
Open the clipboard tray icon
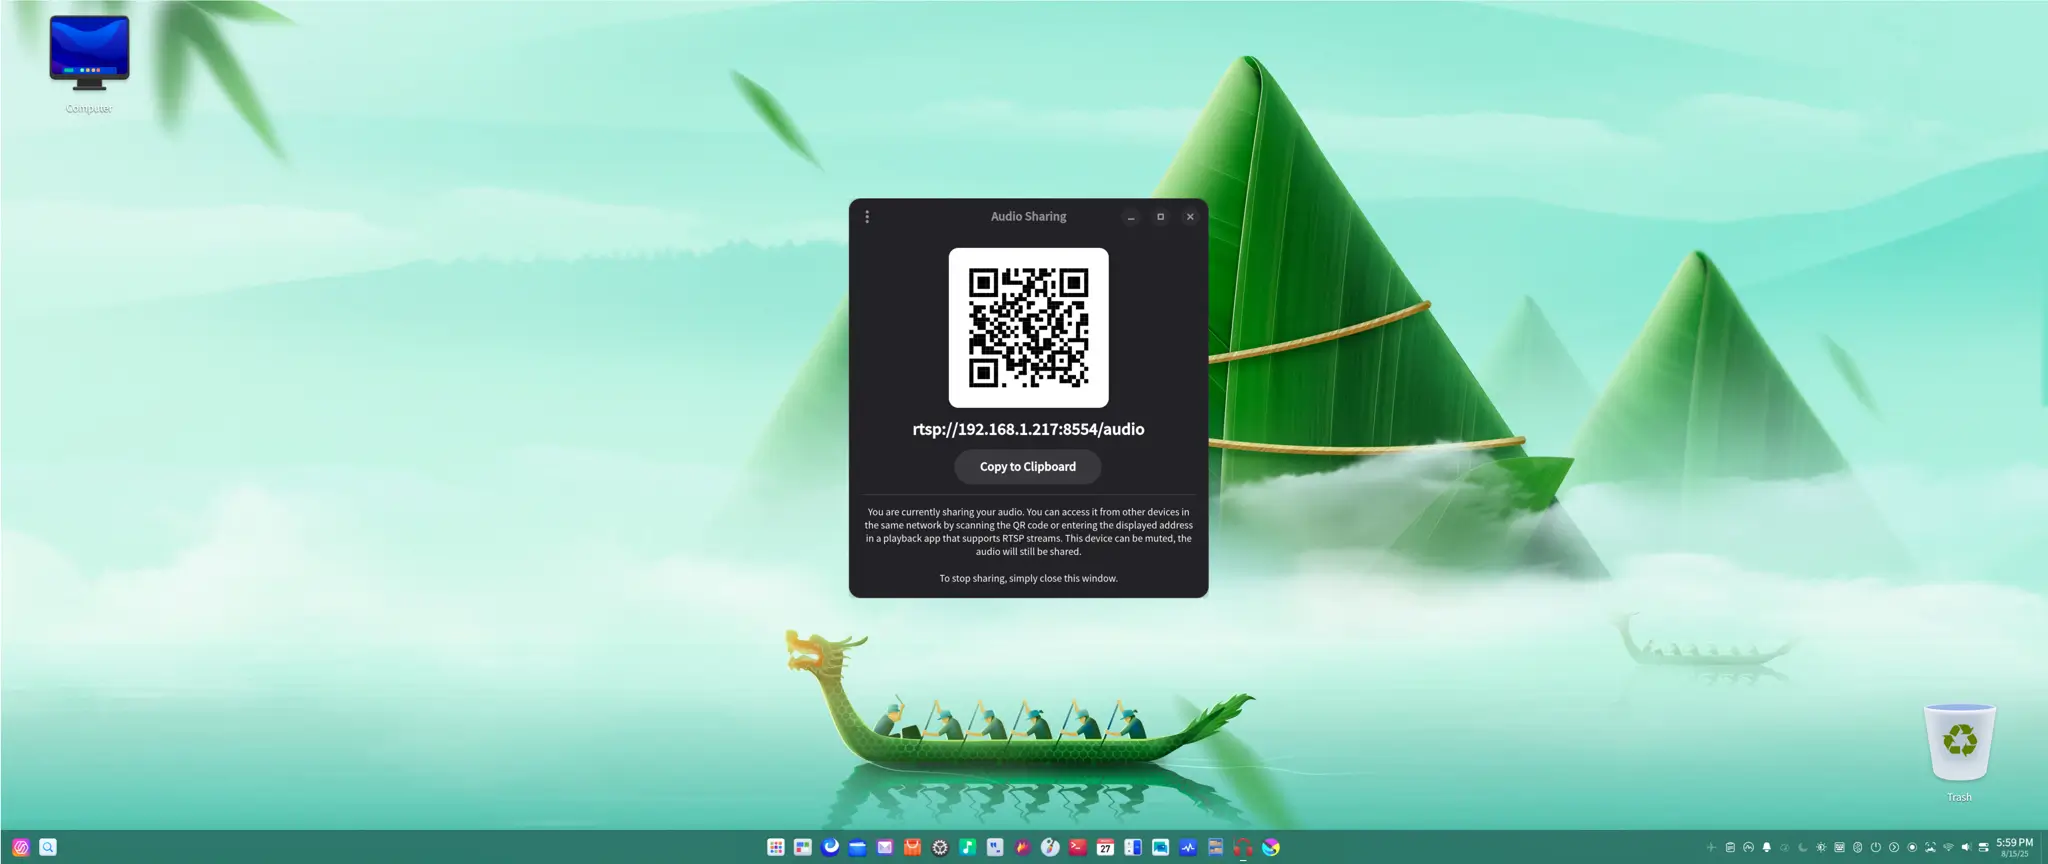[x=1730, y=848]
